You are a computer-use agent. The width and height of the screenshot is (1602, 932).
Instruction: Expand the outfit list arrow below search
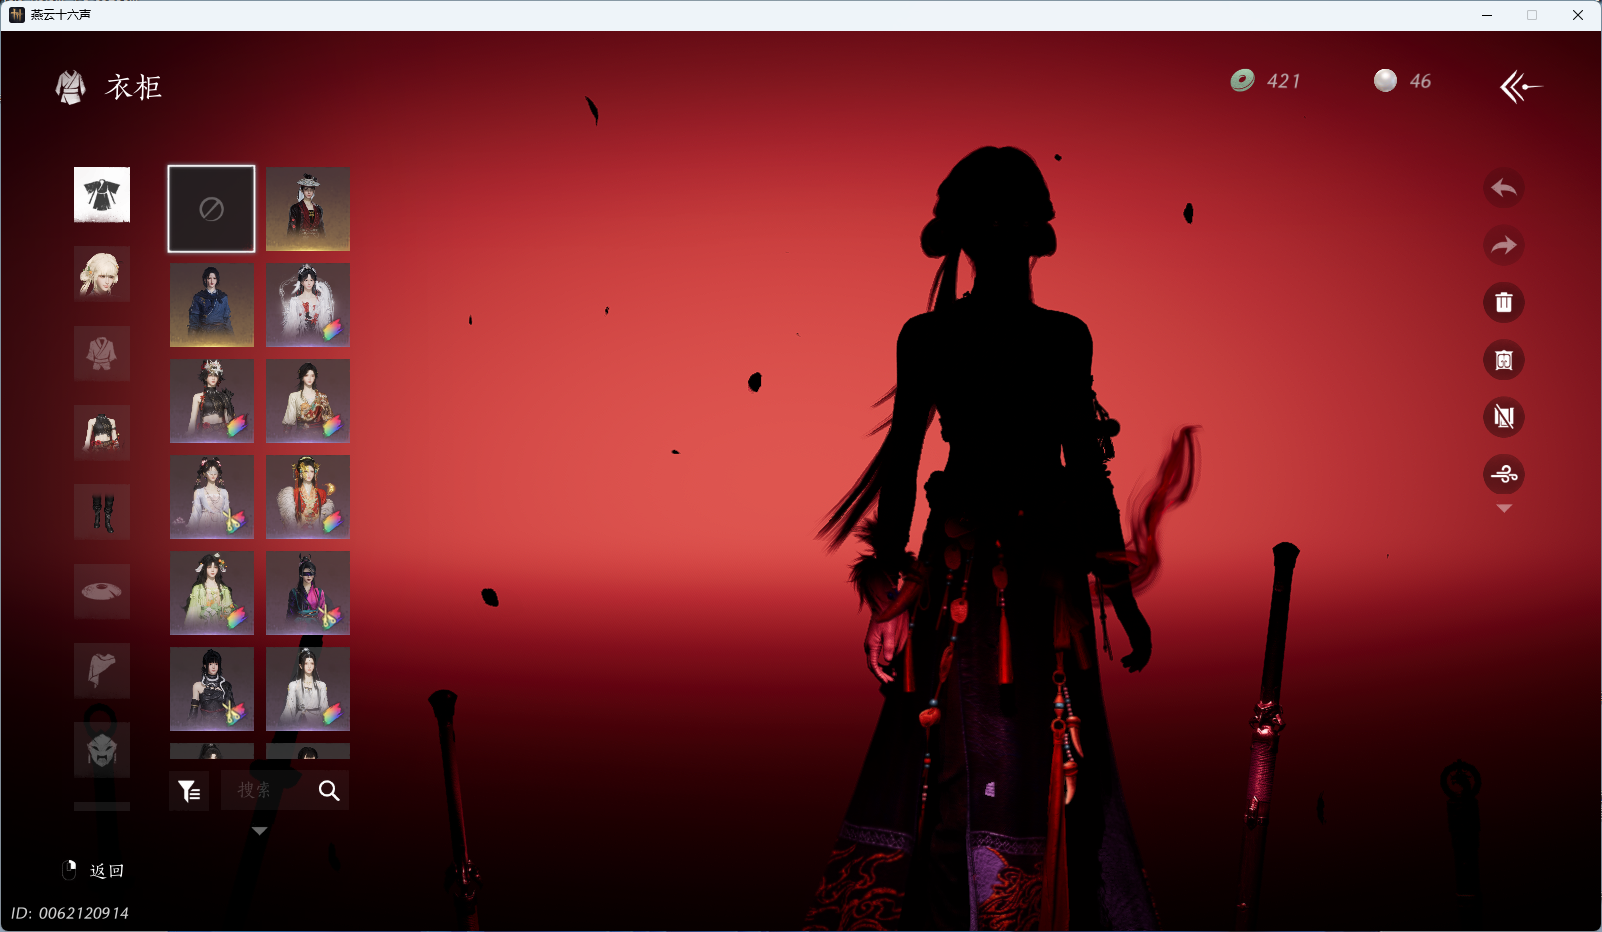click(x=259, y=831)
